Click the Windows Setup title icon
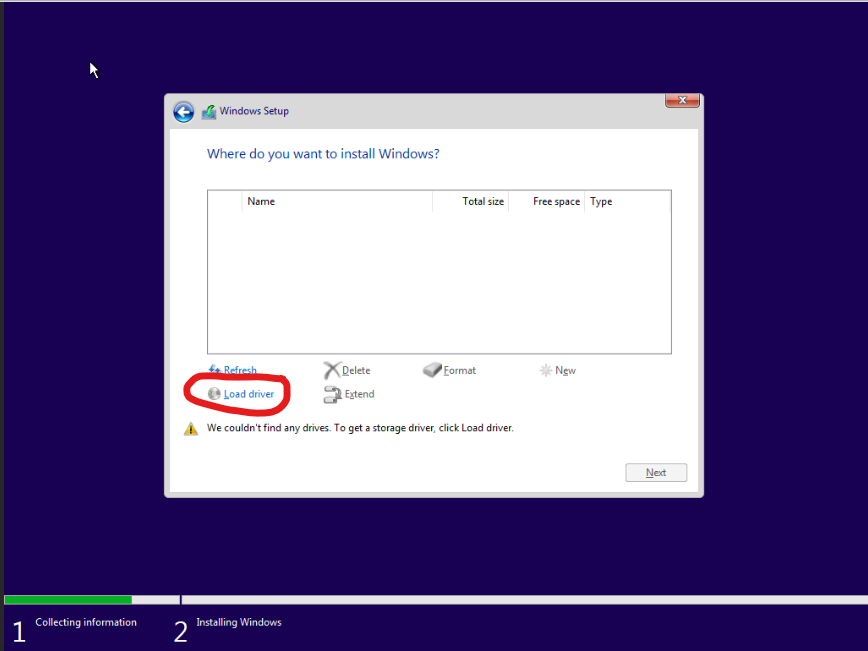 coord(209,112)
